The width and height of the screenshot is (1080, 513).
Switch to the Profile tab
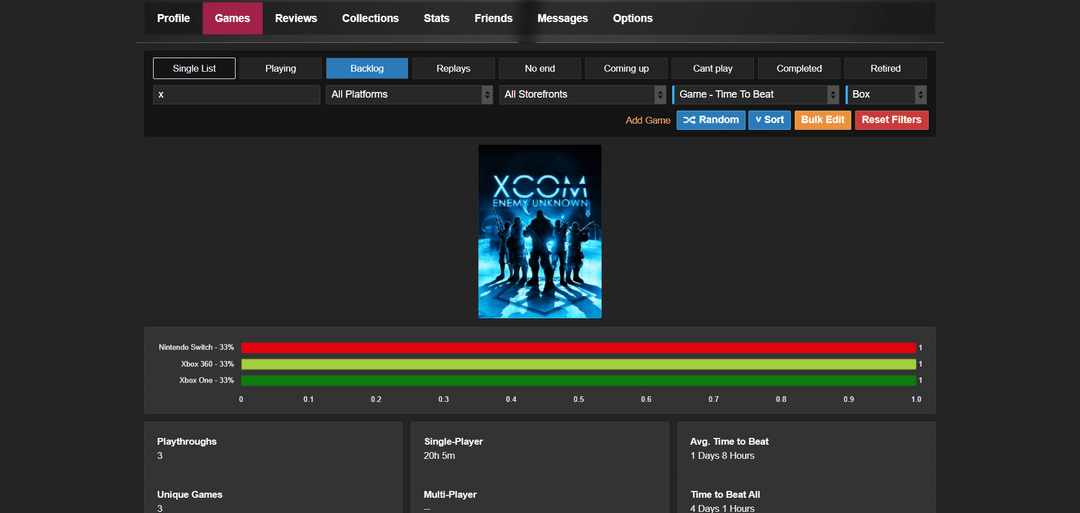click(173, 18)
